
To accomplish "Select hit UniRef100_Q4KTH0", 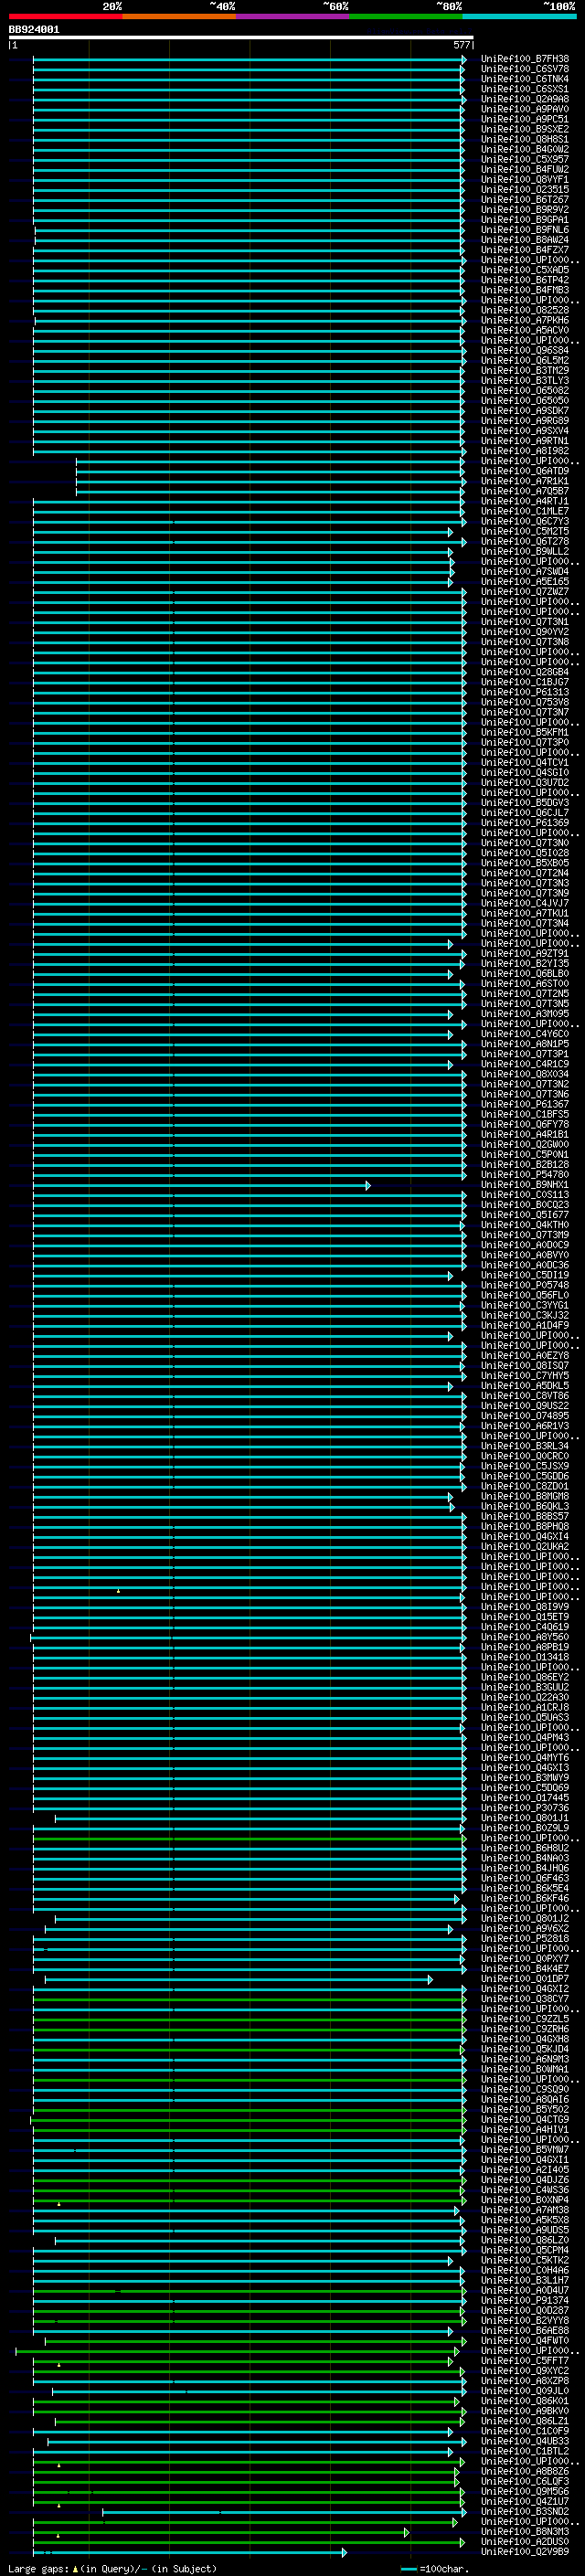I will pyautogui.click(x=525, y=1225).
